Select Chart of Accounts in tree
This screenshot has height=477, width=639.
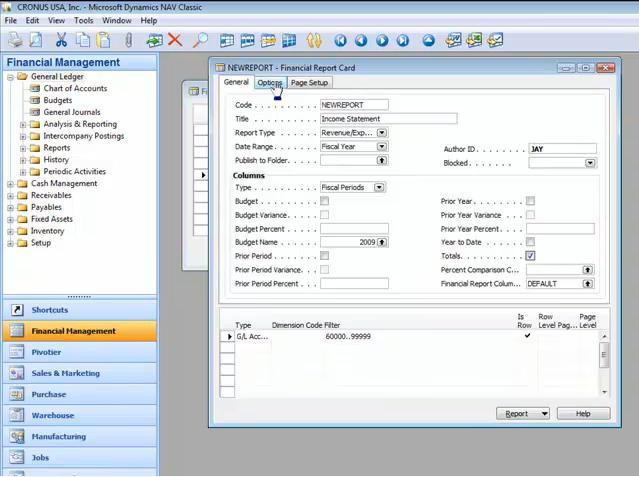coord(75,88)
